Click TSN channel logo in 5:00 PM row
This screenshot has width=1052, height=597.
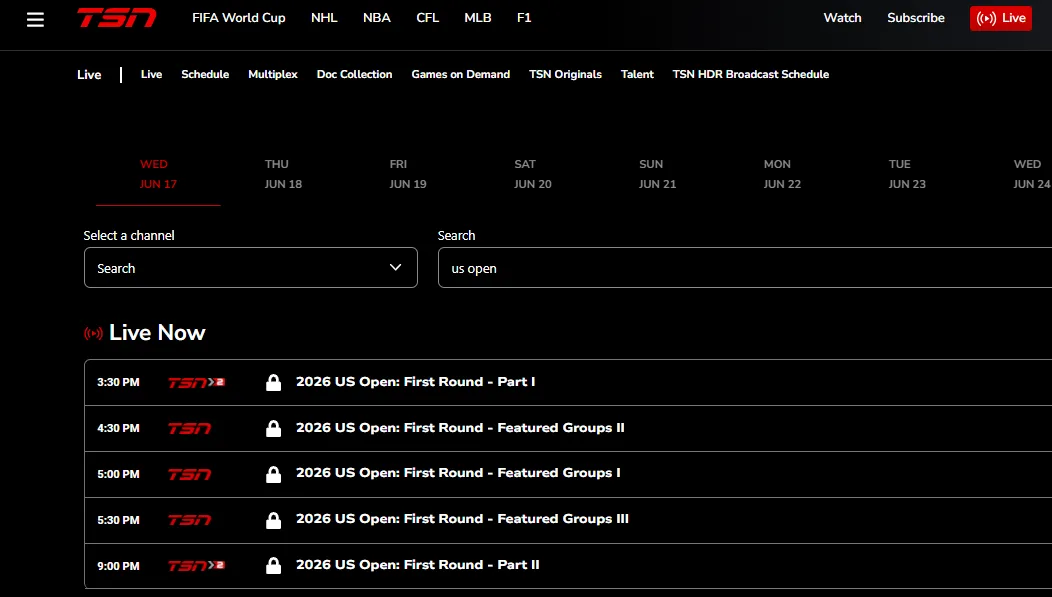click(x=189, y=474)
